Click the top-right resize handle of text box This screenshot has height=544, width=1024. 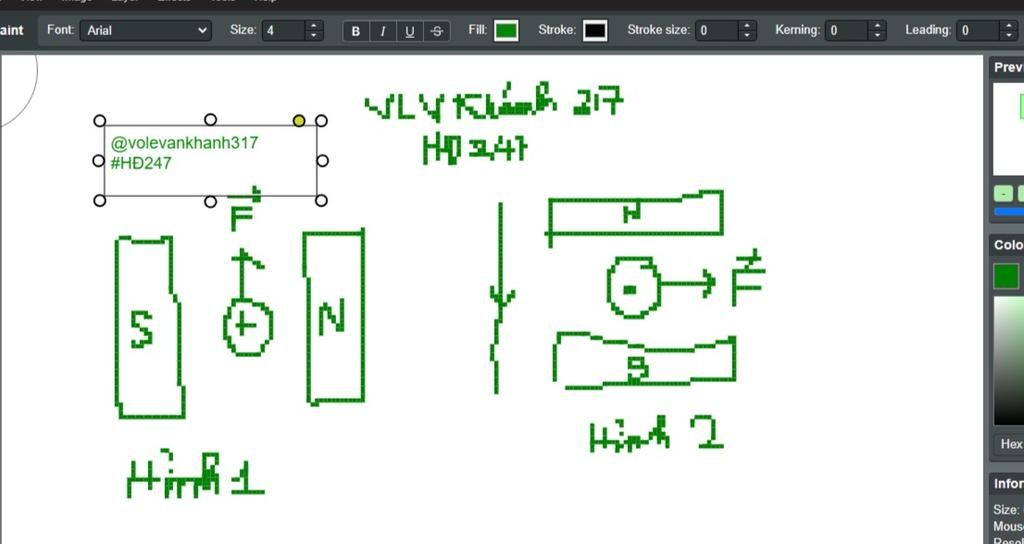pyautogui.click(x=321, y=121)
